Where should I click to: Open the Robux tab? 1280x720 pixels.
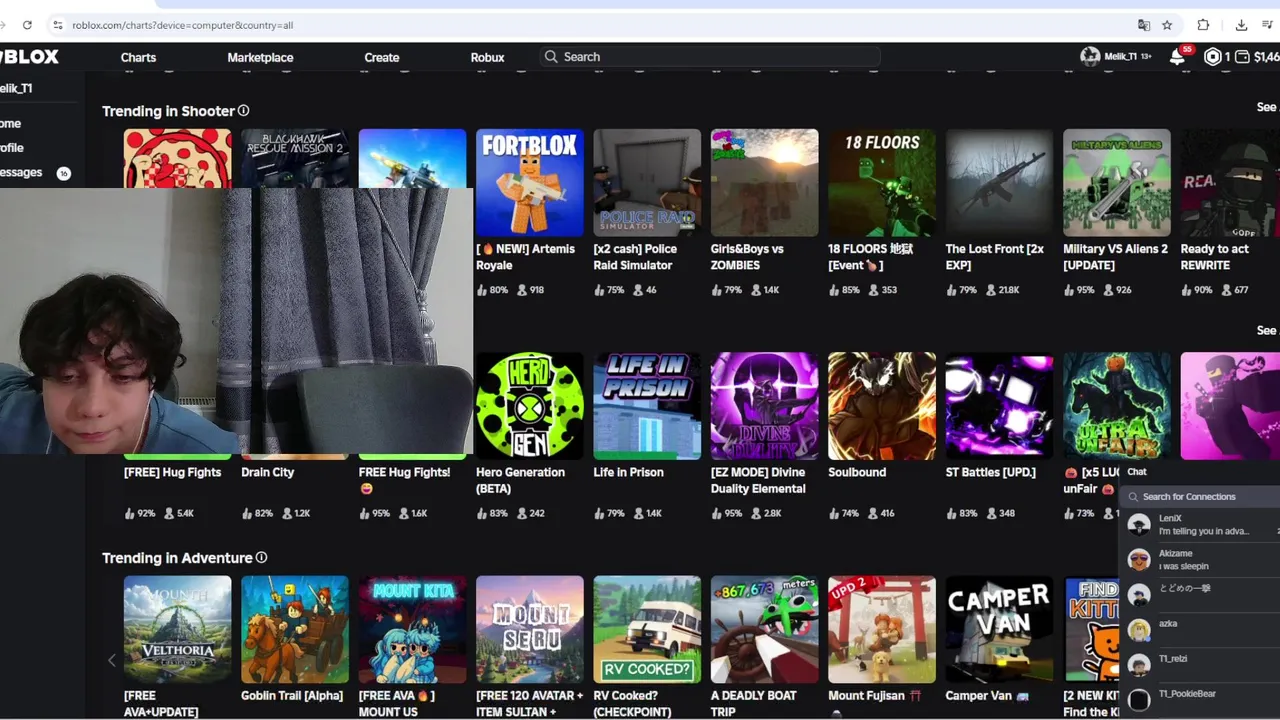click(487, 57)
